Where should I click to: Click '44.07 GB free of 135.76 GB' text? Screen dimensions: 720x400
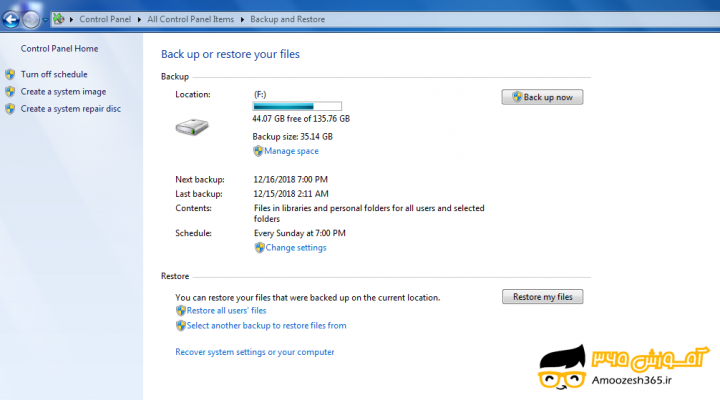301,119
